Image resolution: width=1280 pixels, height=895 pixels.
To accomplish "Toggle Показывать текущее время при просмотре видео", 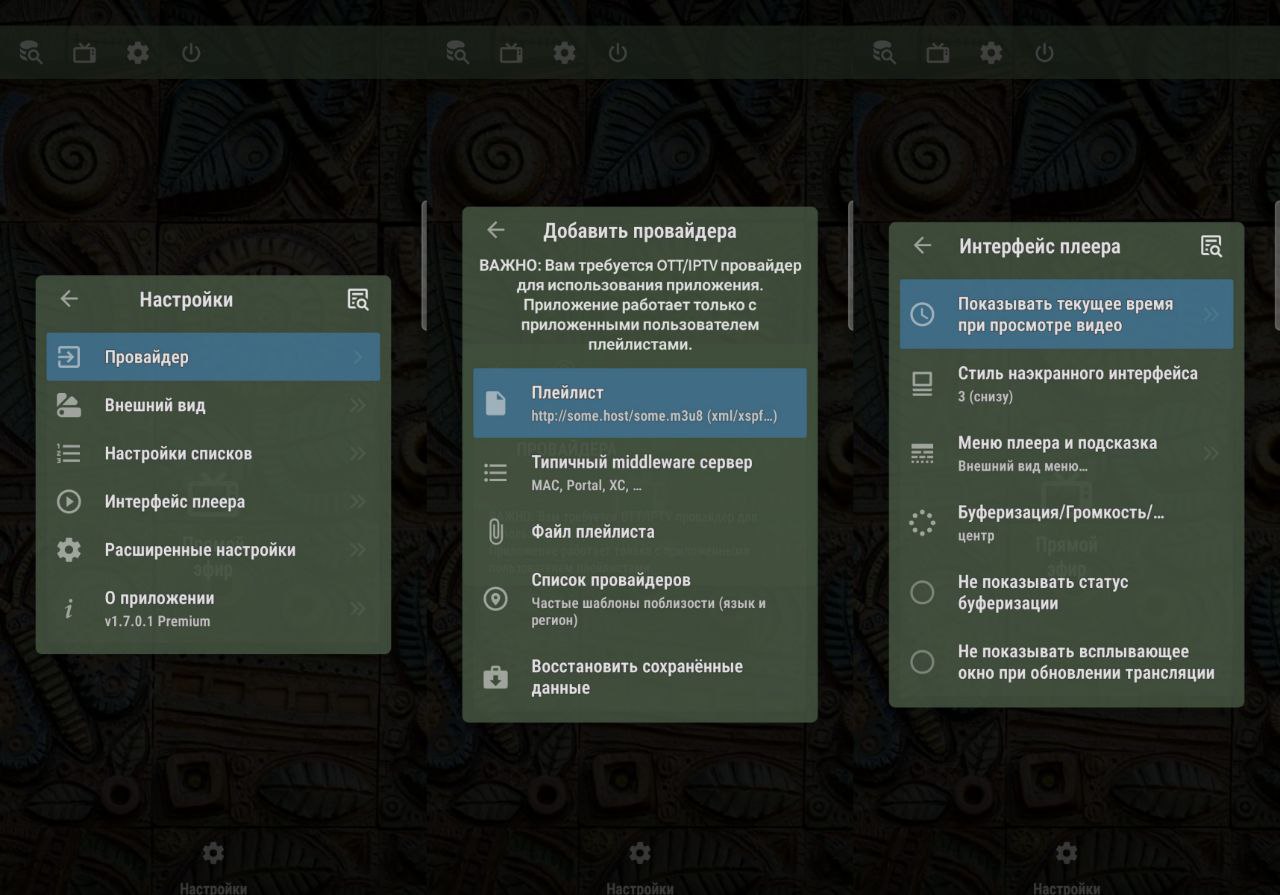I will tap(1065, 315).
